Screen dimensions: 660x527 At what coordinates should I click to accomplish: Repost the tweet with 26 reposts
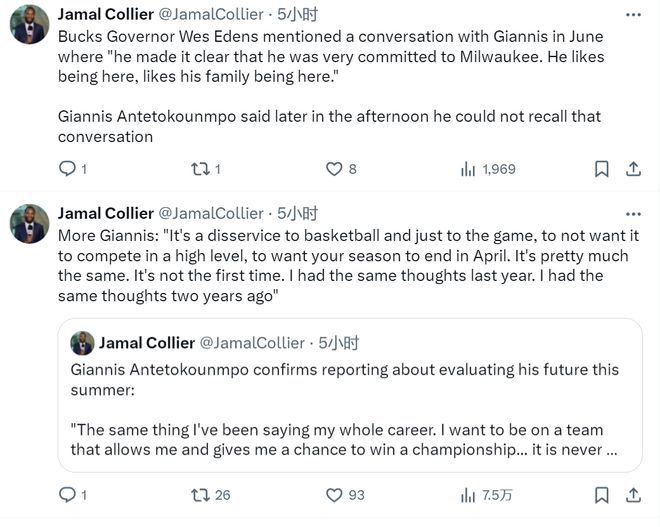pyautogui.click(x=200, y=495)
